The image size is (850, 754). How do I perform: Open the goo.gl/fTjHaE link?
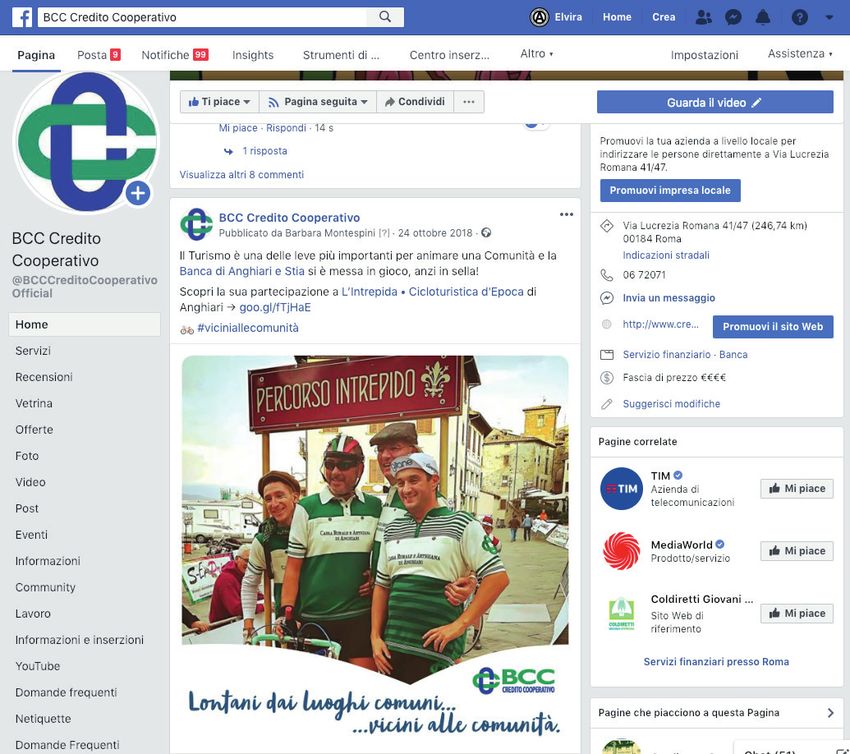[x=275, y=307]
